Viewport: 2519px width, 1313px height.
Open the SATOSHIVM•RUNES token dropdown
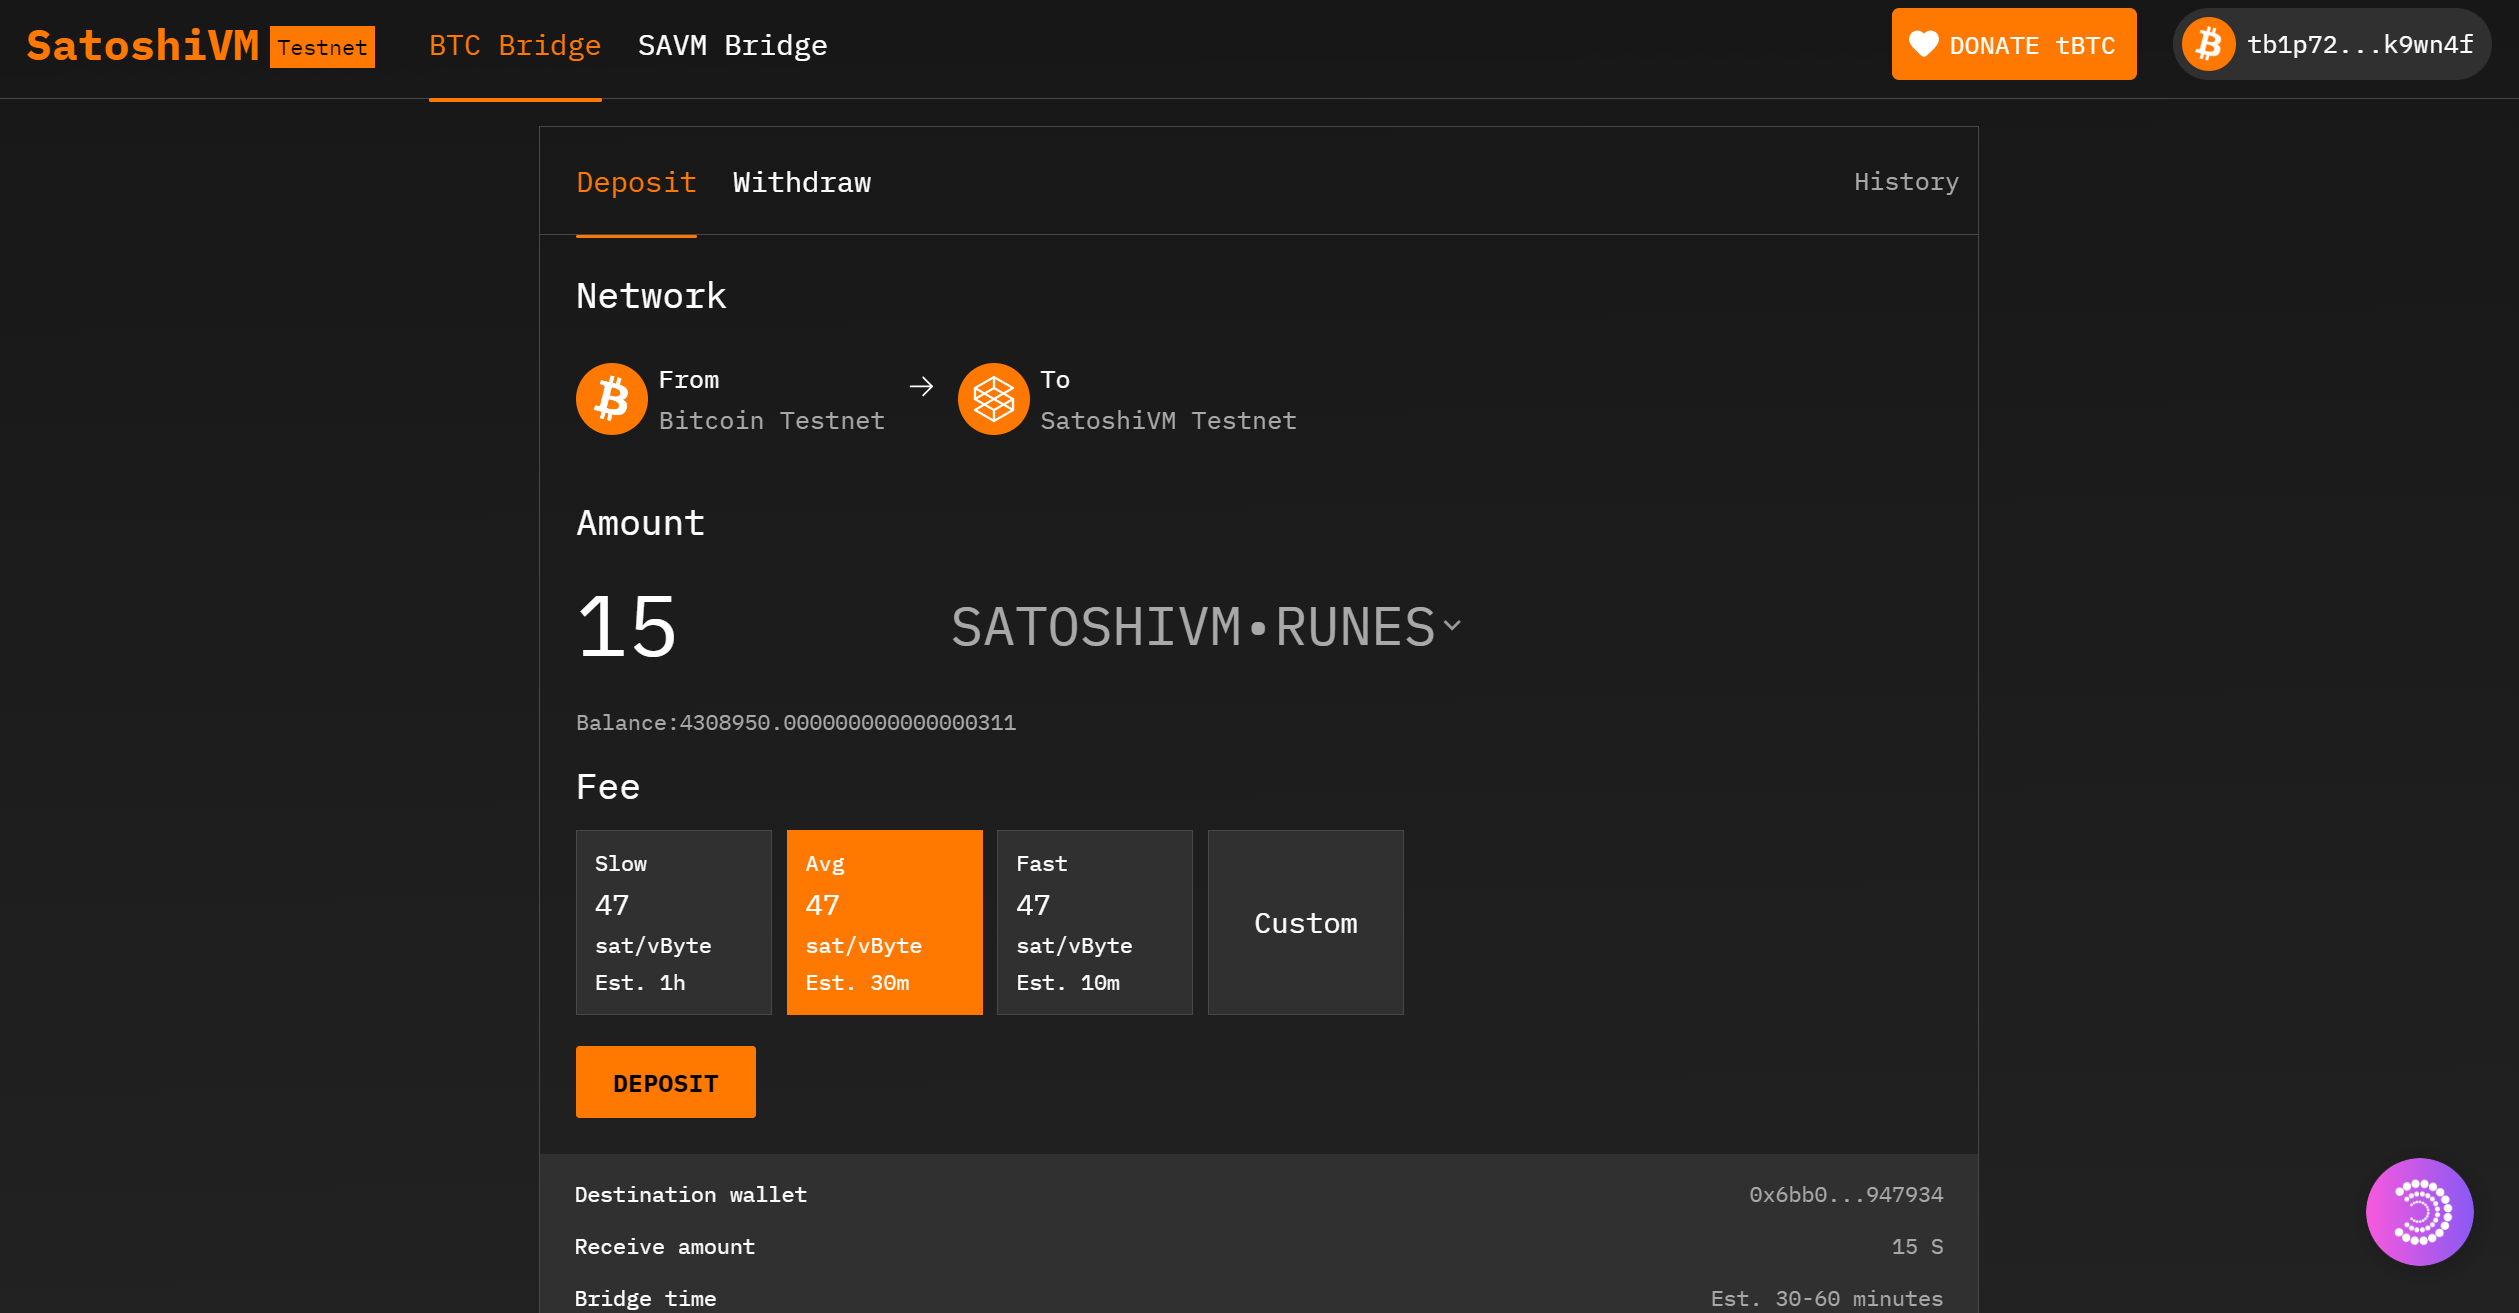(1206, 627)
